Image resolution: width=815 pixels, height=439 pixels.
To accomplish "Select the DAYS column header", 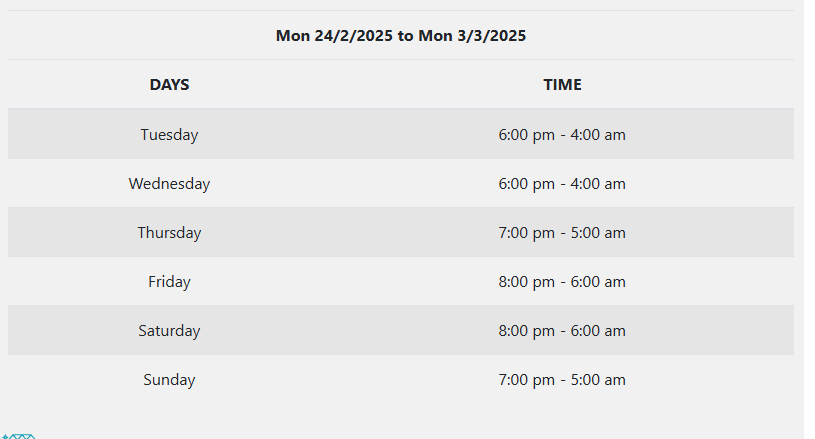I will 169,85.
